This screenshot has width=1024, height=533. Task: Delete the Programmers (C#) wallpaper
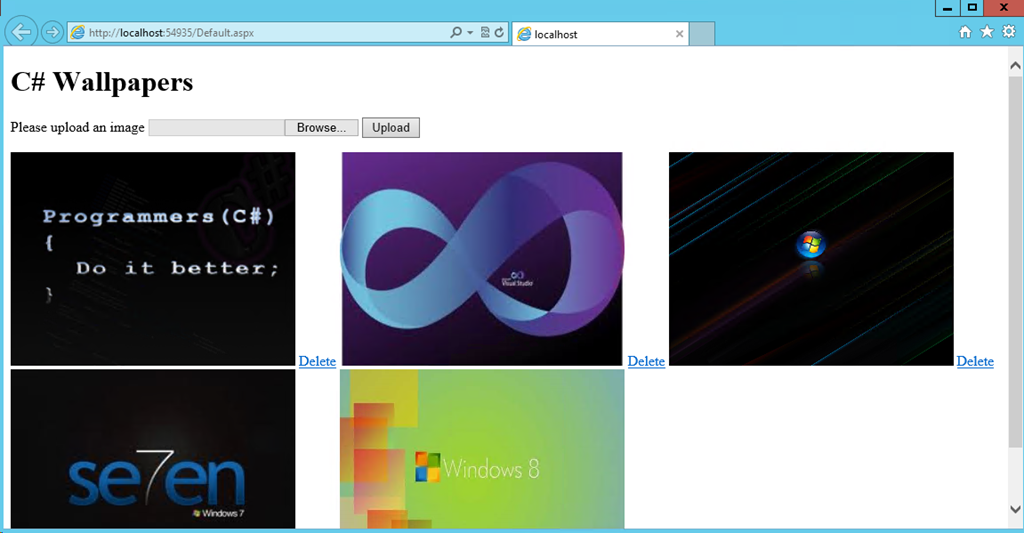click(x=317, y=361)
